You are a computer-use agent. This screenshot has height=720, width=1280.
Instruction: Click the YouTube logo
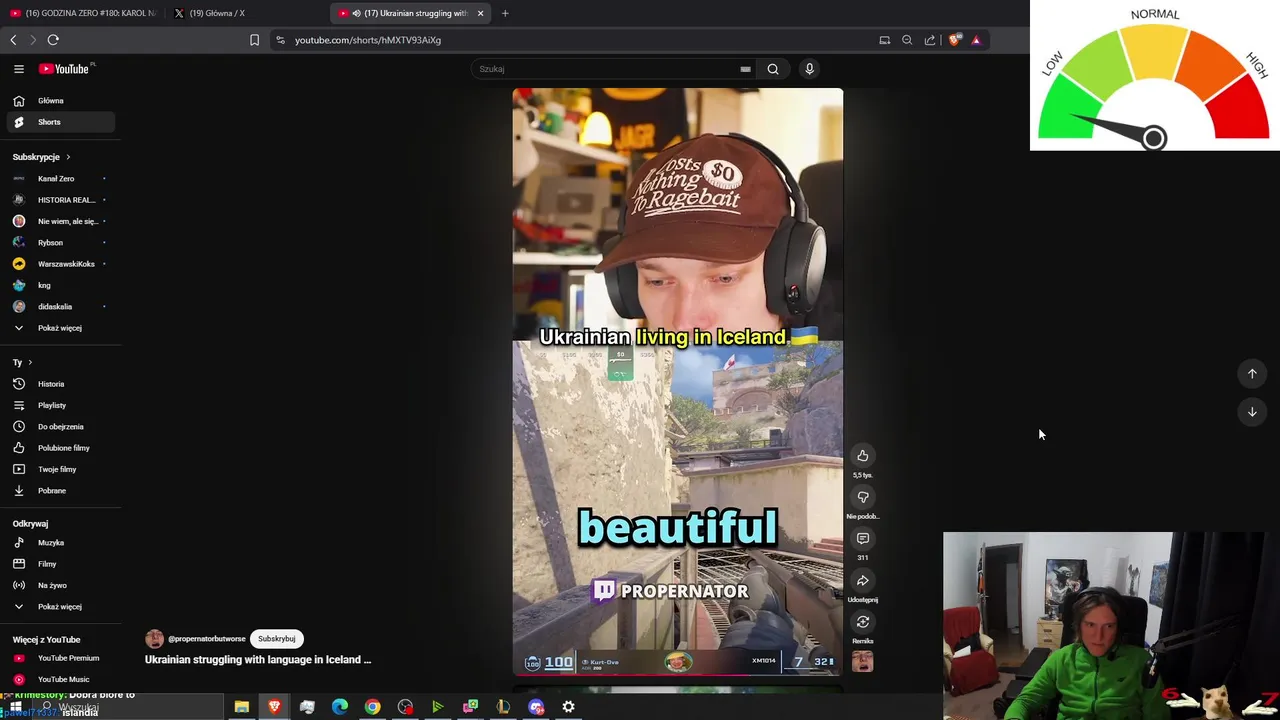(x=66, y=69)
